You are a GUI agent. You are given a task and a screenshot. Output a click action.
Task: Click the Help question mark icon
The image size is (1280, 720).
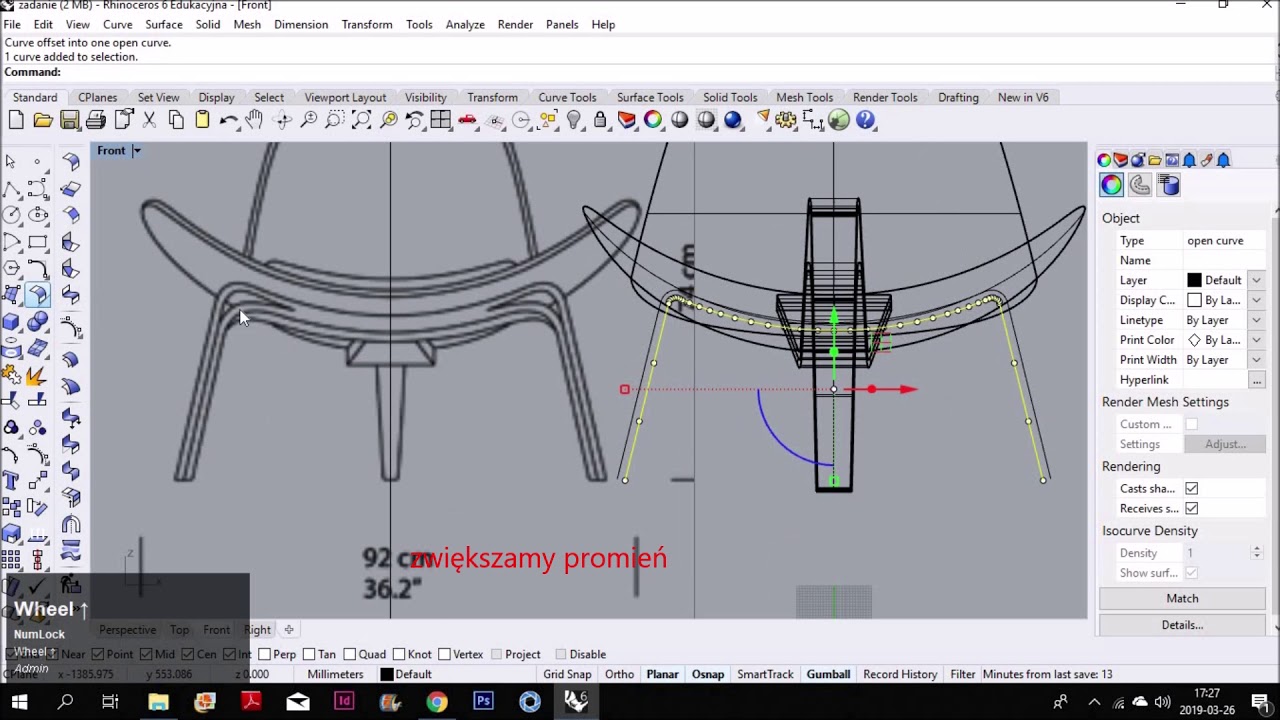point(866,120)
